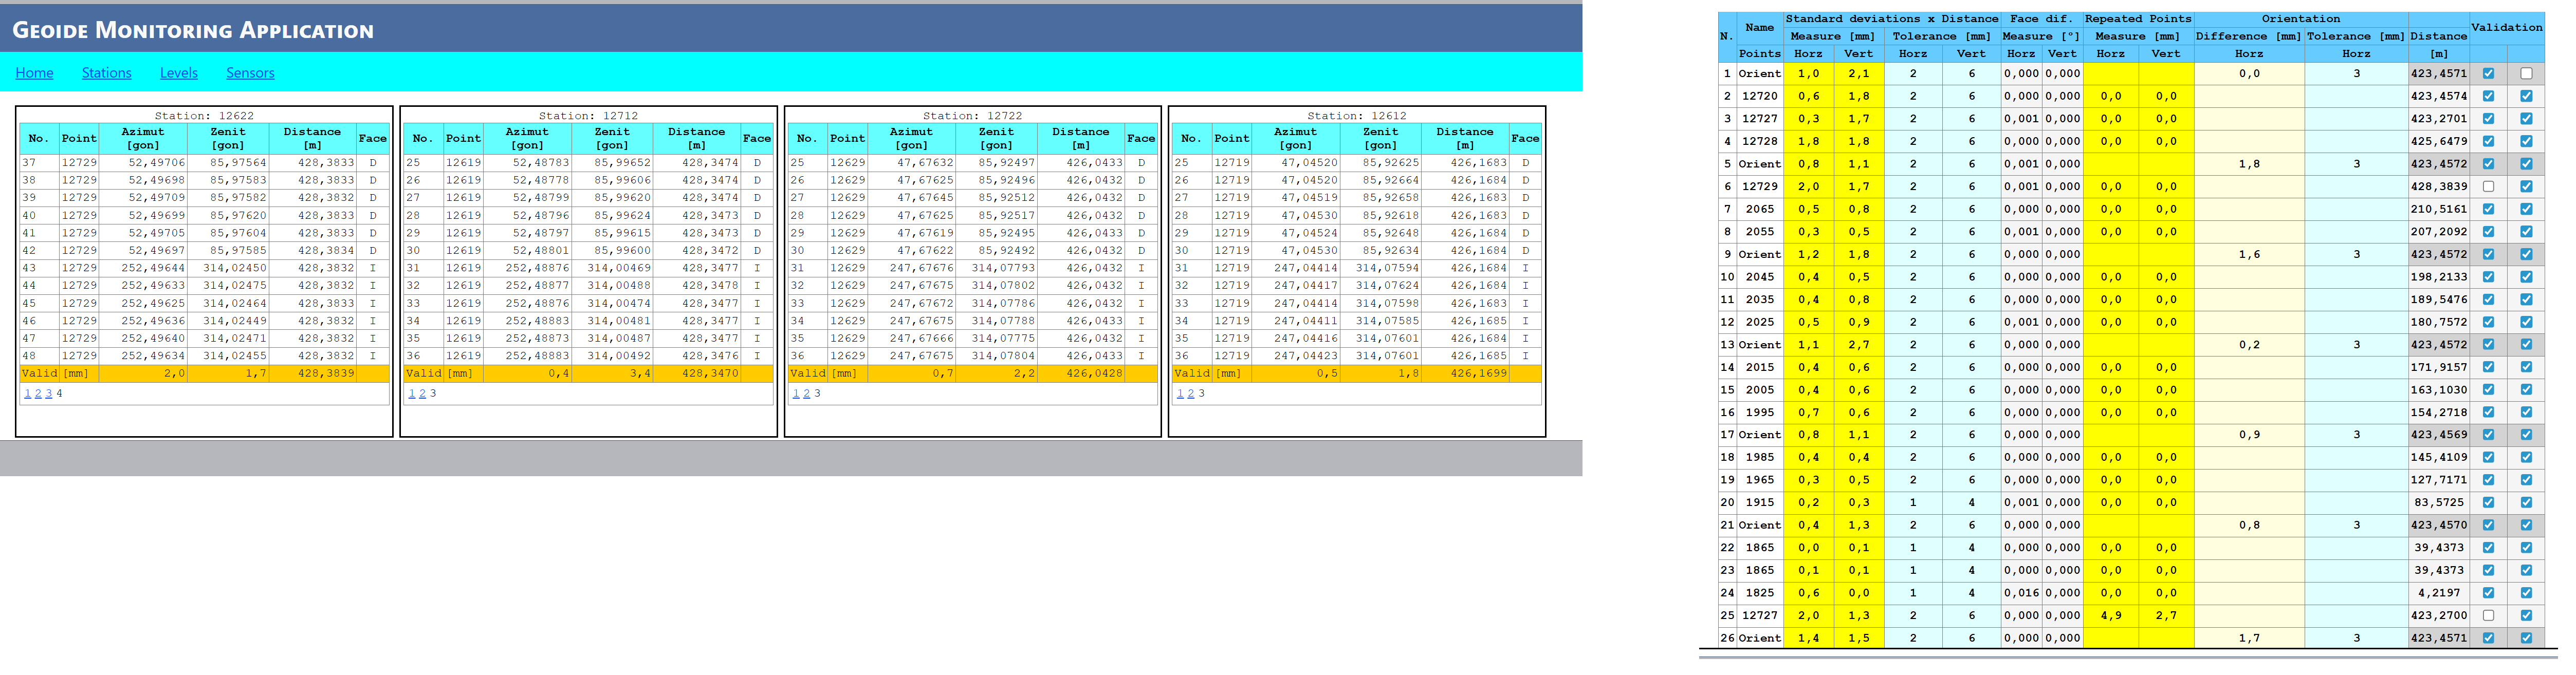Open the Sensors navigation link
2576x675 pixels.
[x=250, y=73]
